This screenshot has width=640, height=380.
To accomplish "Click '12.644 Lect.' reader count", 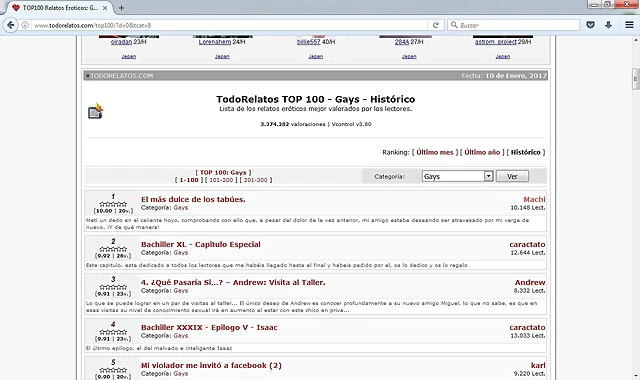I will pos(527,253).
